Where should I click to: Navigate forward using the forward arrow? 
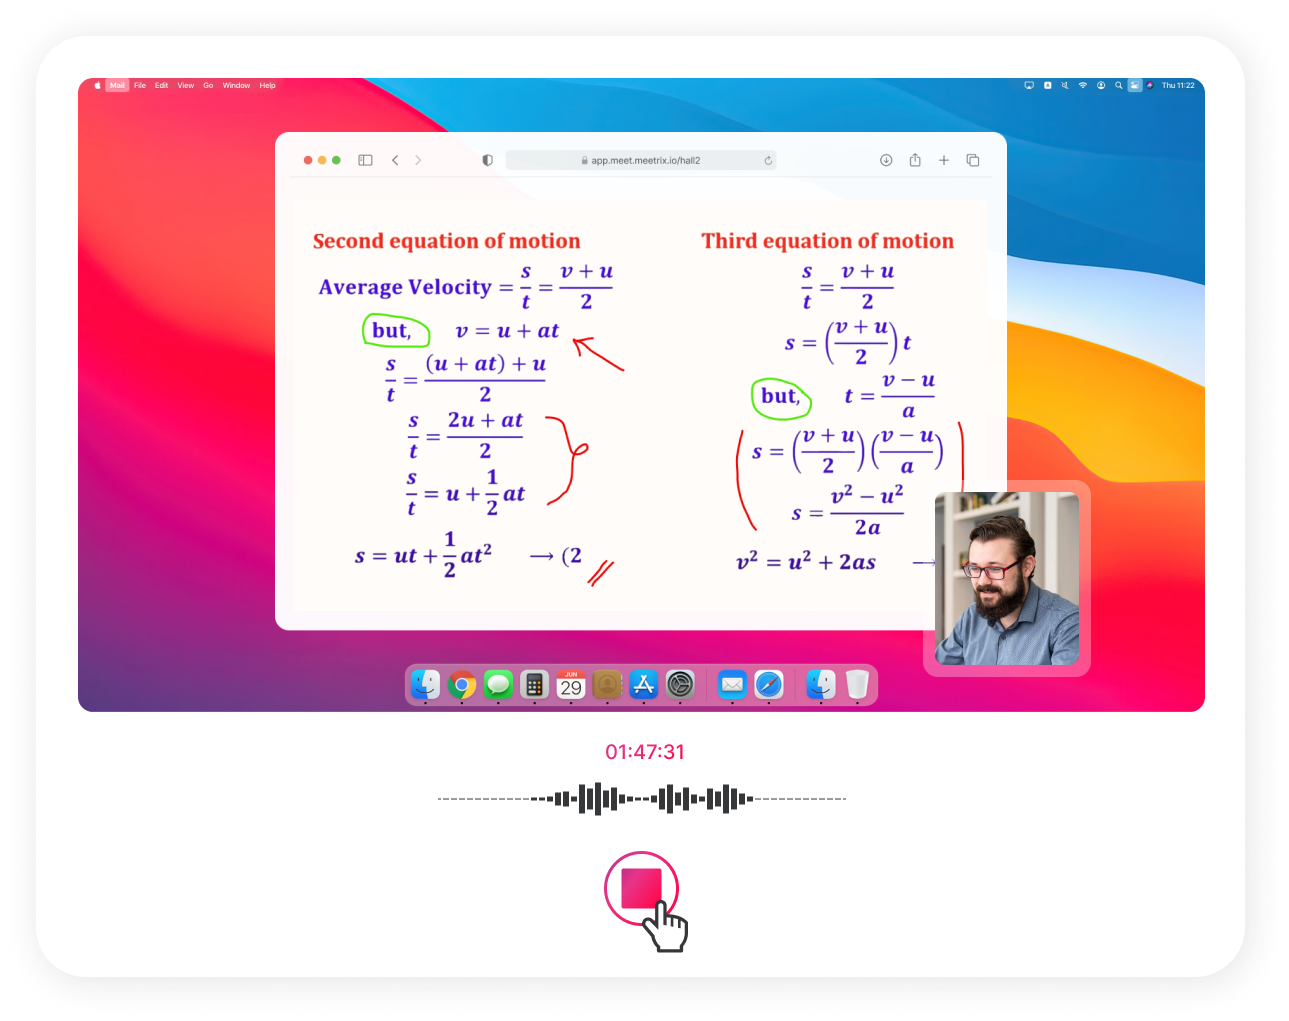pos(418,160)
